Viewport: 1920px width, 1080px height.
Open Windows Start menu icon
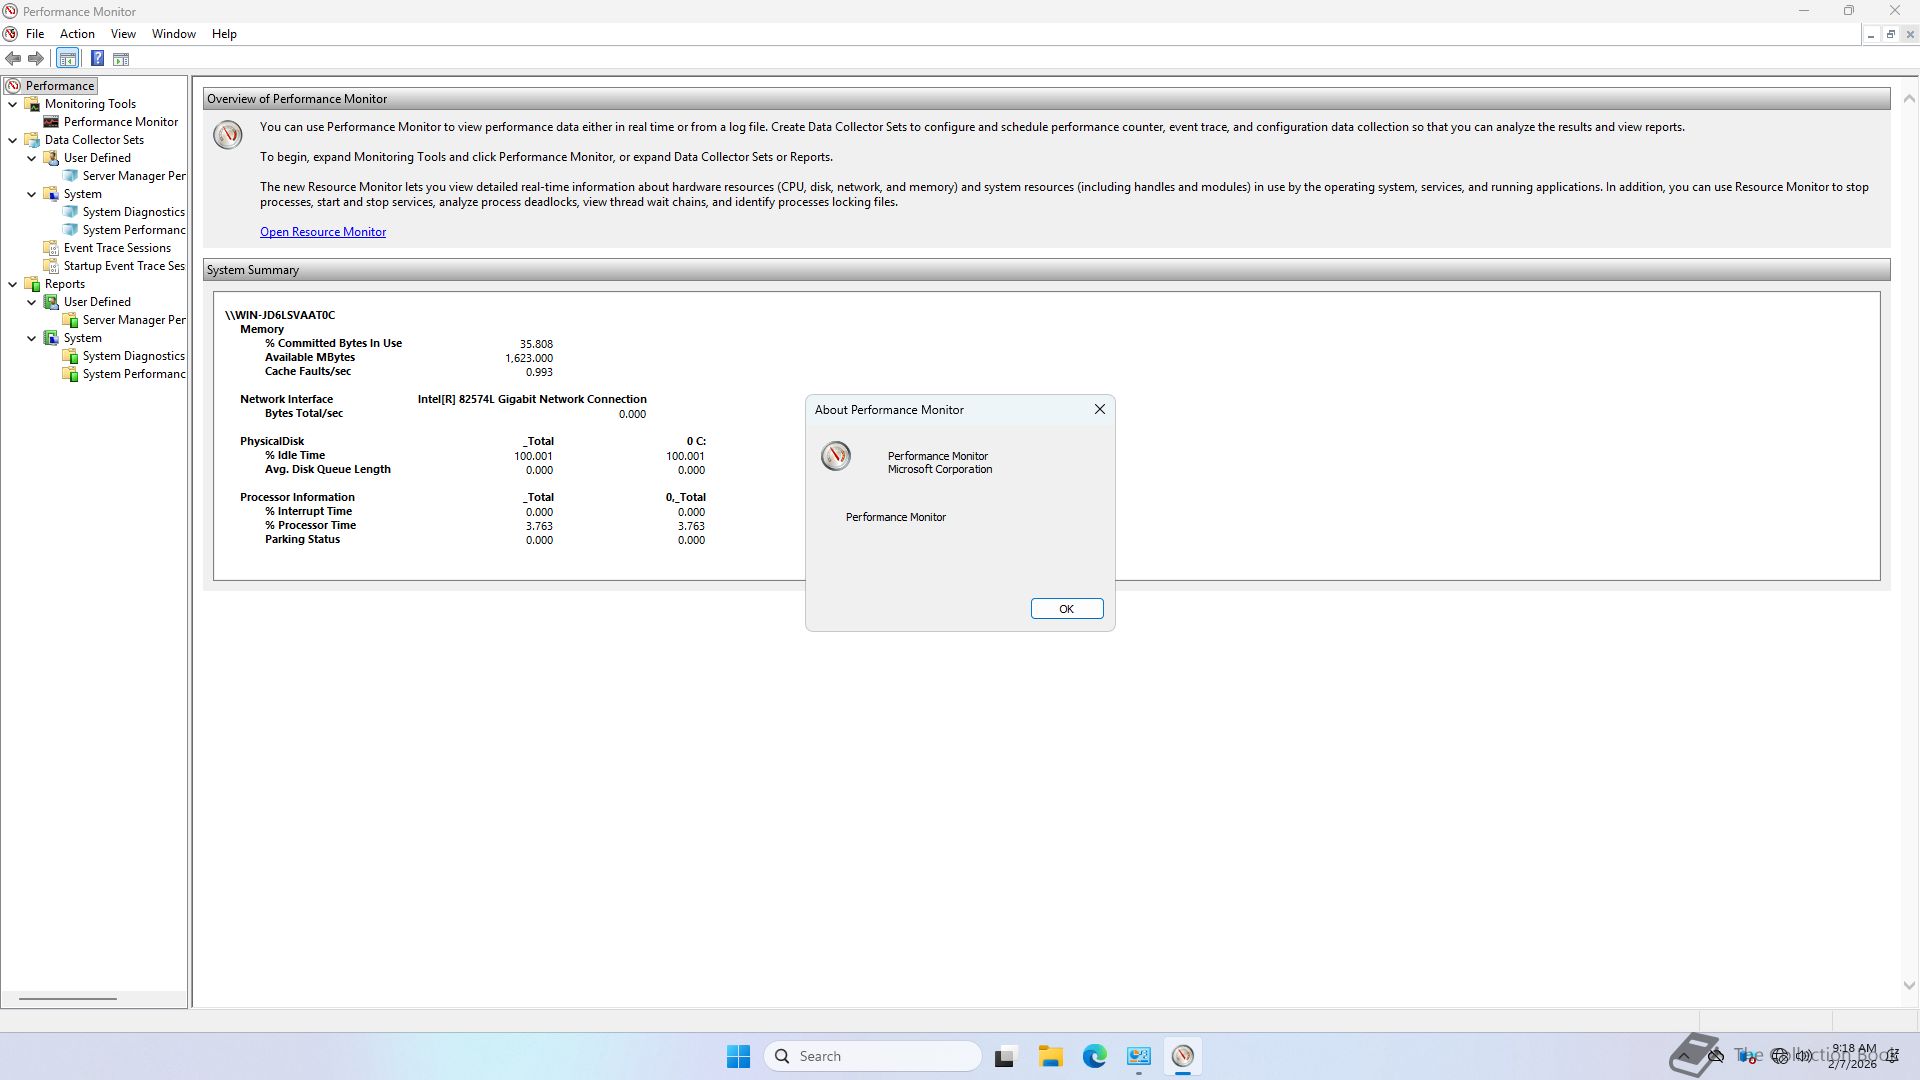click(x=738, y=1056)
